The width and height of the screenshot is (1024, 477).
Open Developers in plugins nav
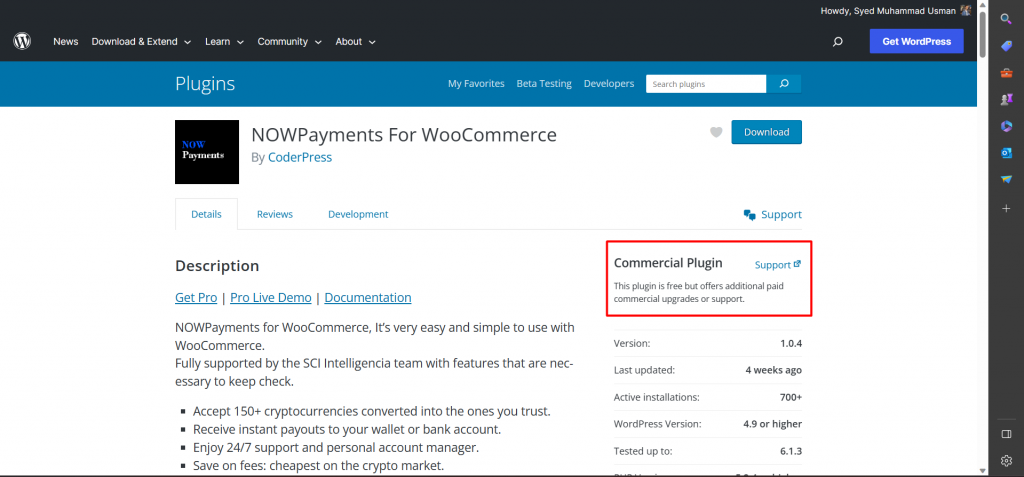pyautogui.click(x=609, y=84)
